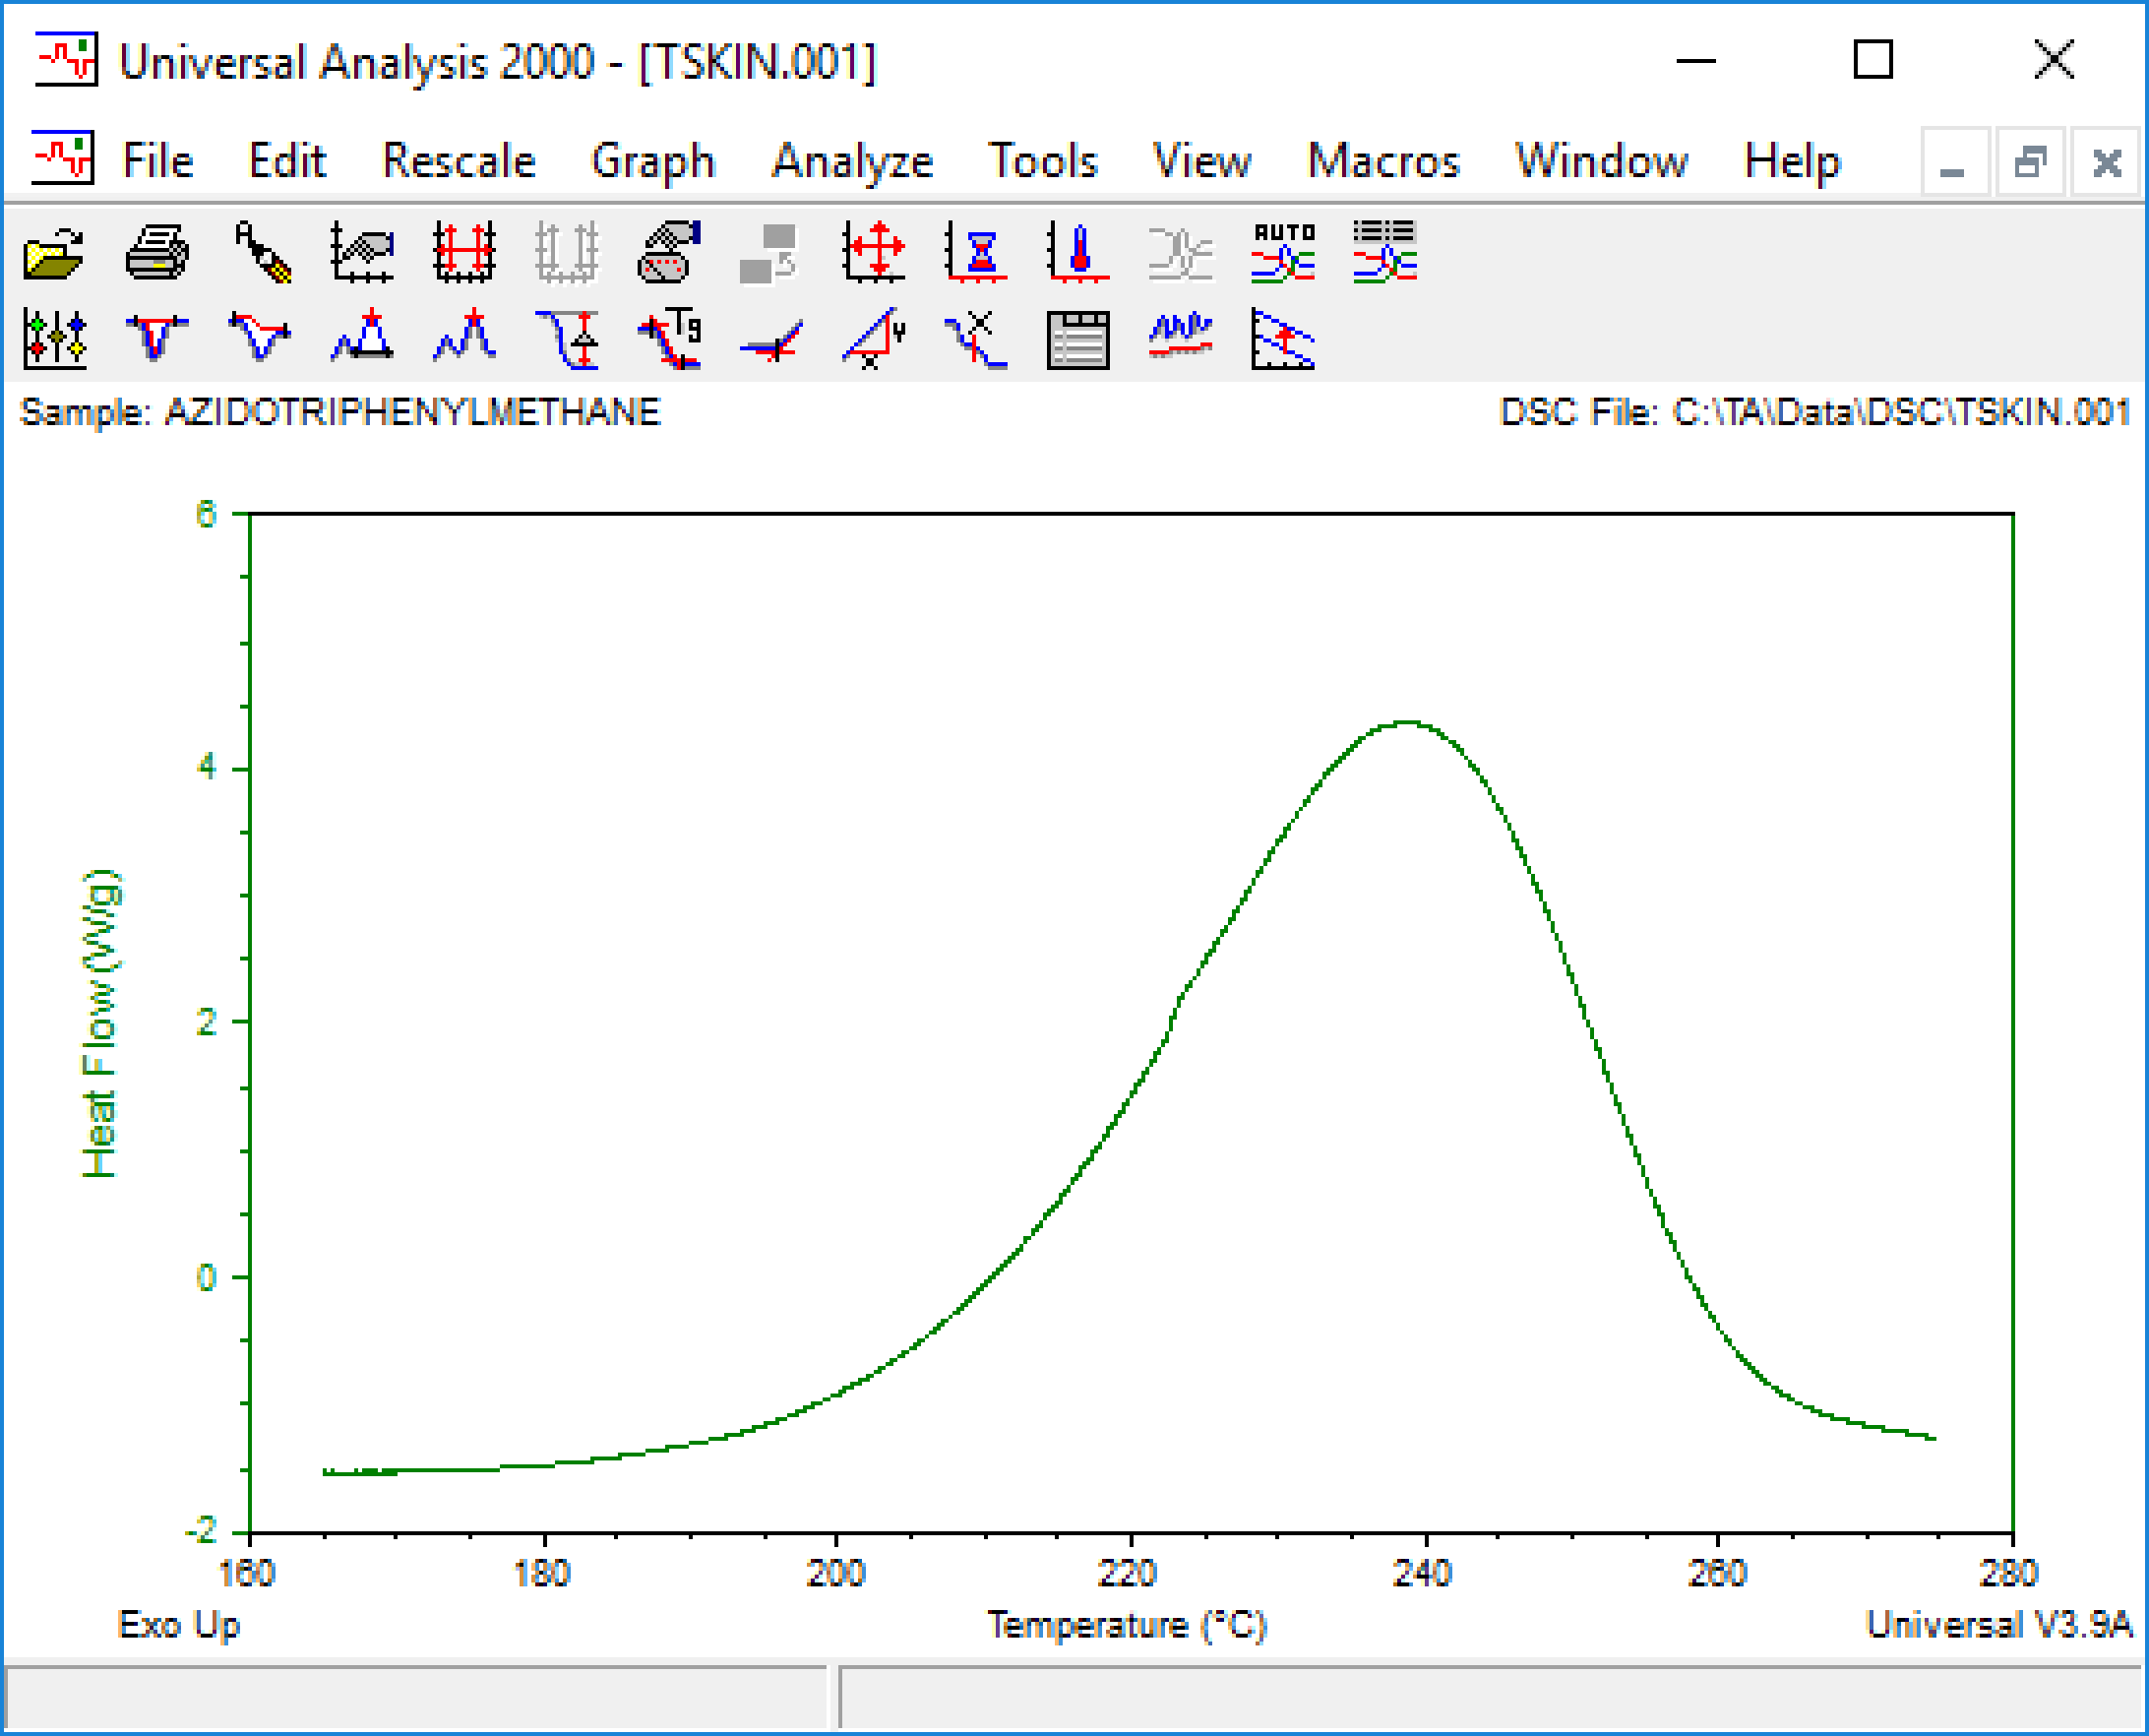Click the curve value at X icon

976,339
